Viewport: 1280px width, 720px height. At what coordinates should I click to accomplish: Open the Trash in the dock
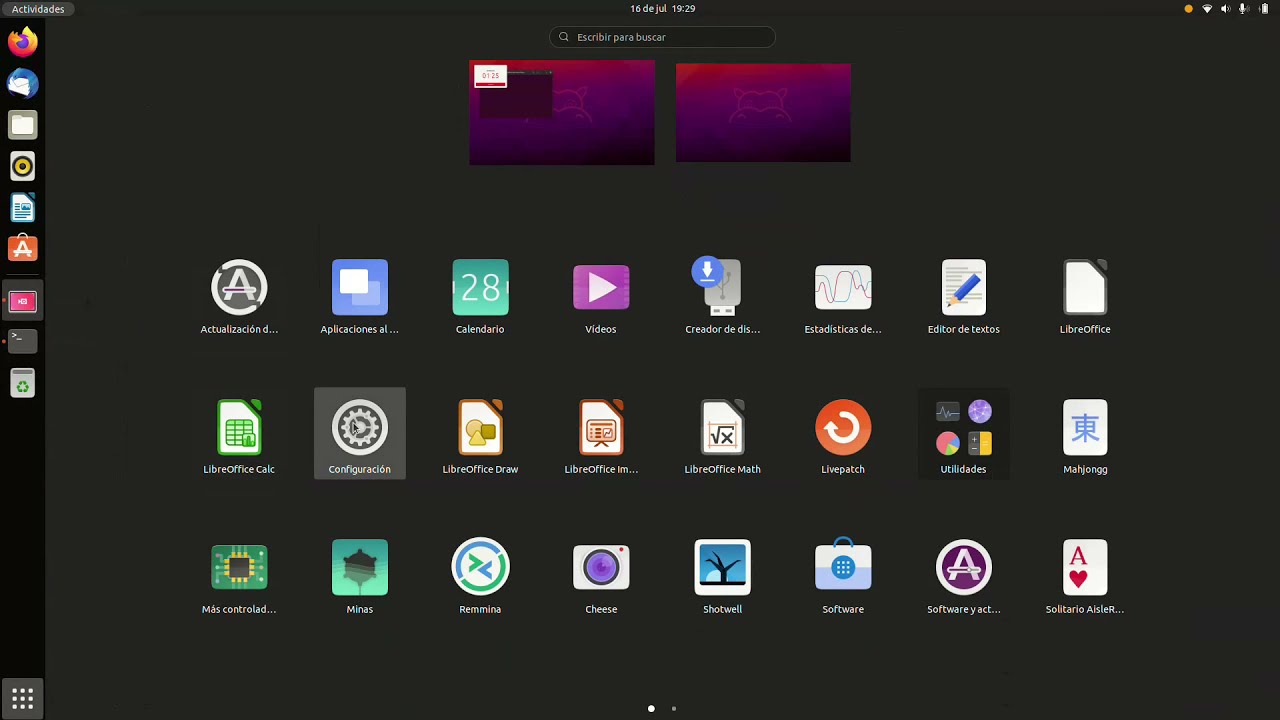point(22,383)
